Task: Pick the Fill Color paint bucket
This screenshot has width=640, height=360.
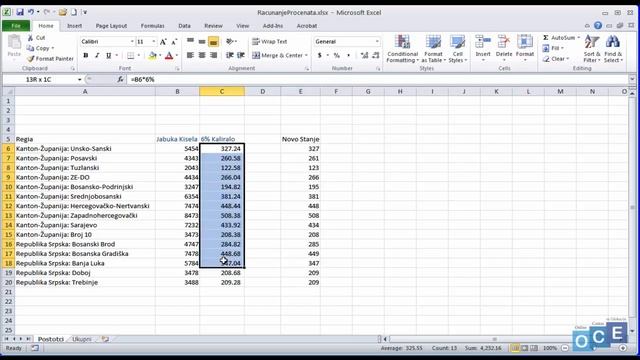Action: [152, 55]
